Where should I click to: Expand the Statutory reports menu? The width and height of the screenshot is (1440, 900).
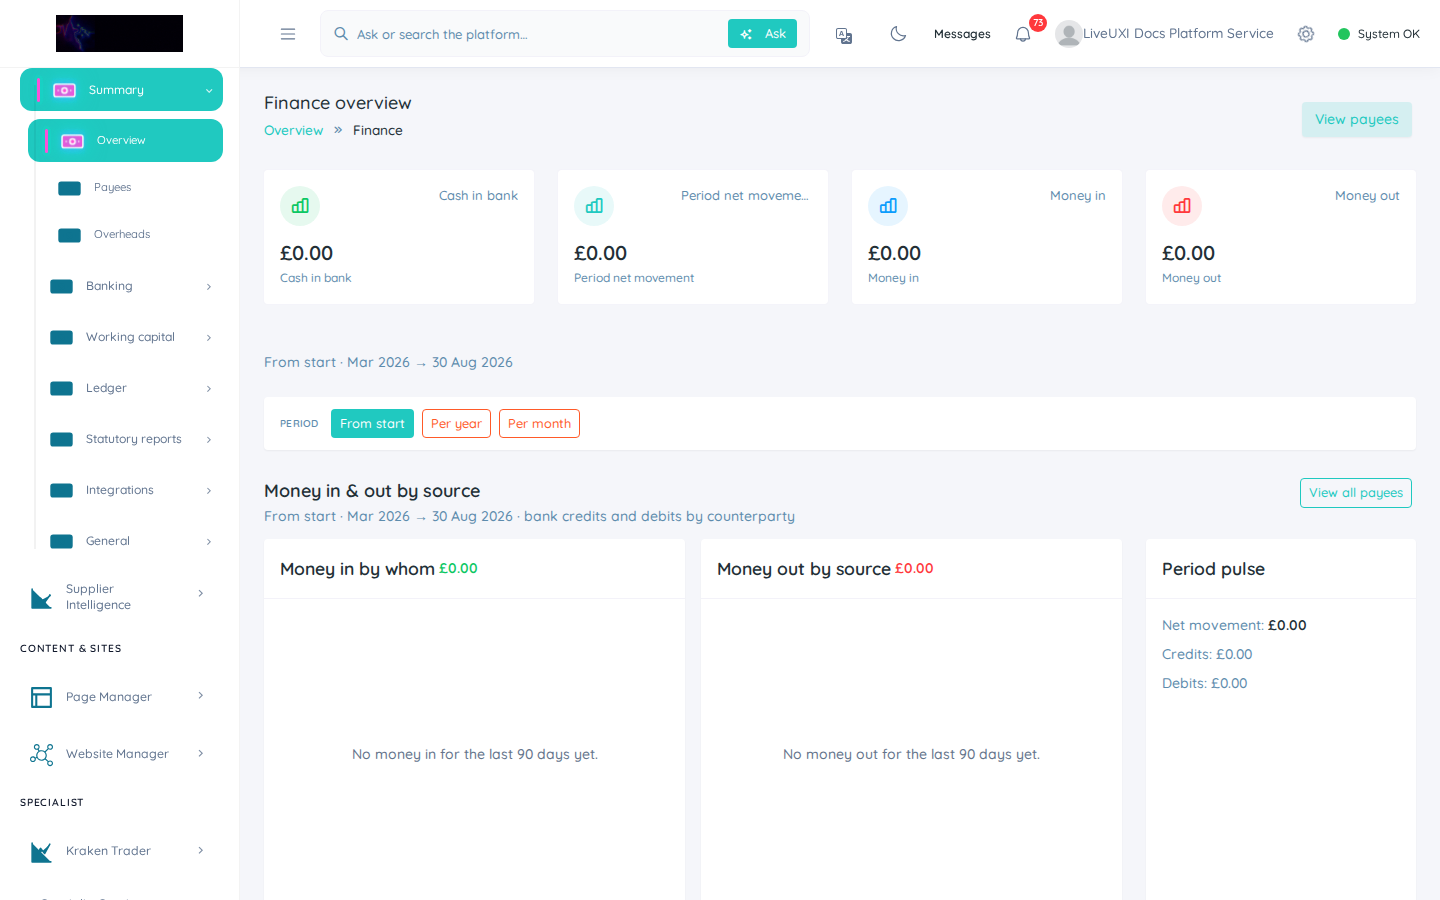pyautogui.click(x=131, y=439)
